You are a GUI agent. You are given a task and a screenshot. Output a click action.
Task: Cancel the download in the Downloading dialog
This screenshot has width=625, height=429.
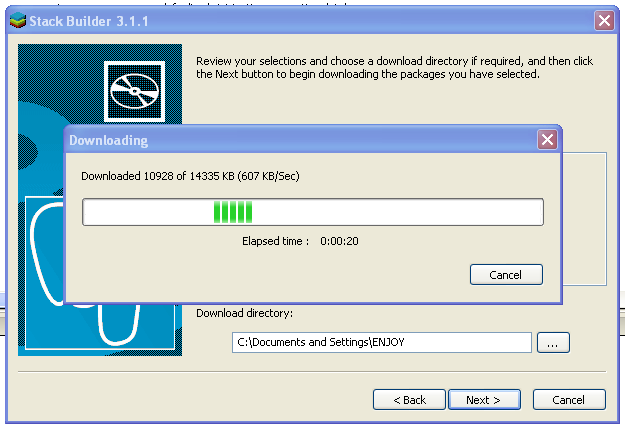click(506, 275)
